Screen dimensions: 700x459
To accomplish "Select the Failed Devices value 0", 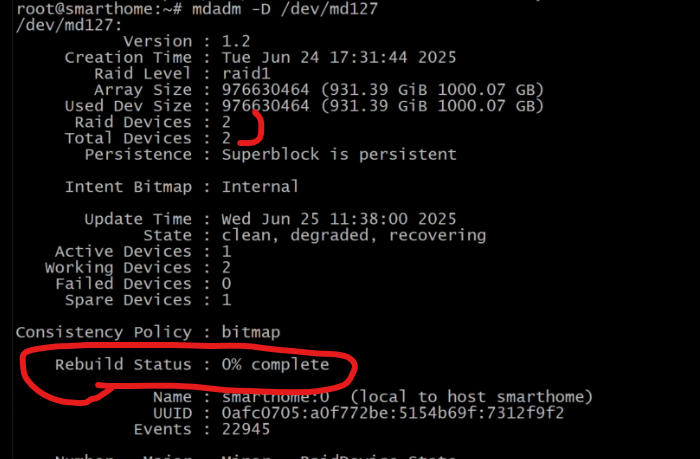I will point(226,284).
